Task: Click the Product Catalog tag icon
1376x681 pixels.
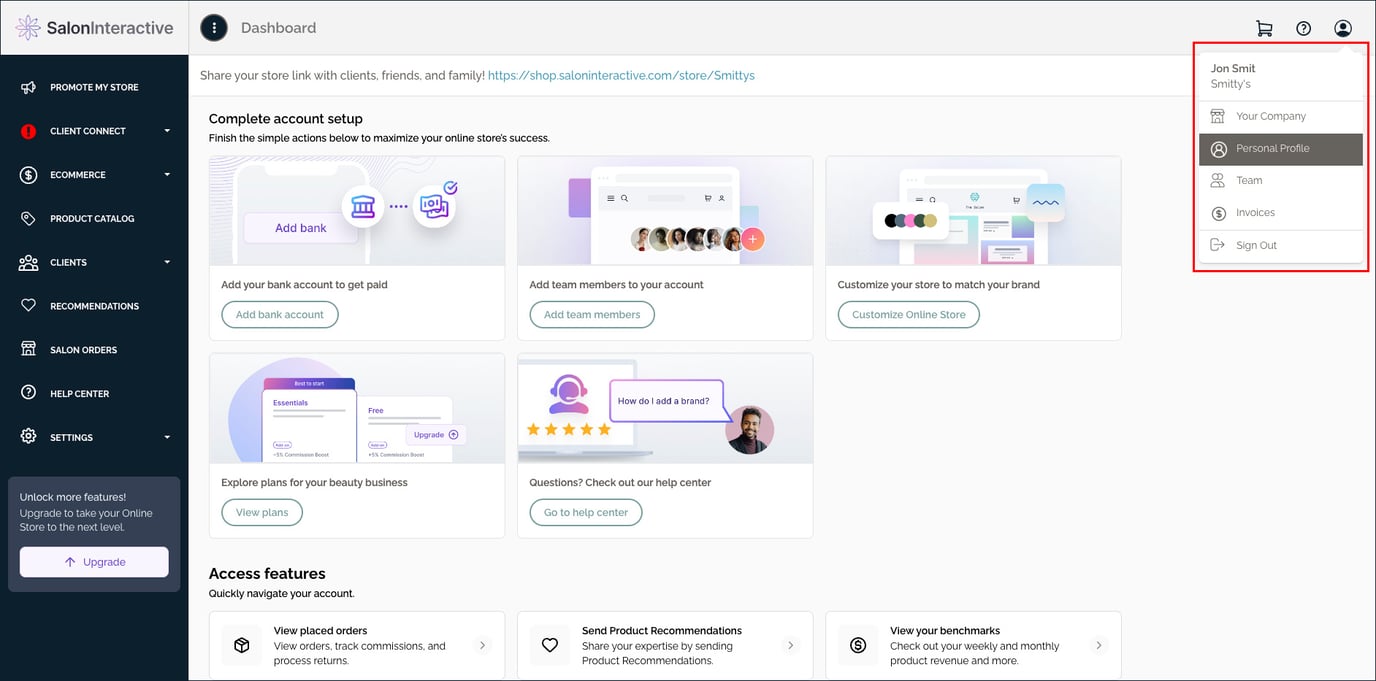Action: tap(29, 218)
